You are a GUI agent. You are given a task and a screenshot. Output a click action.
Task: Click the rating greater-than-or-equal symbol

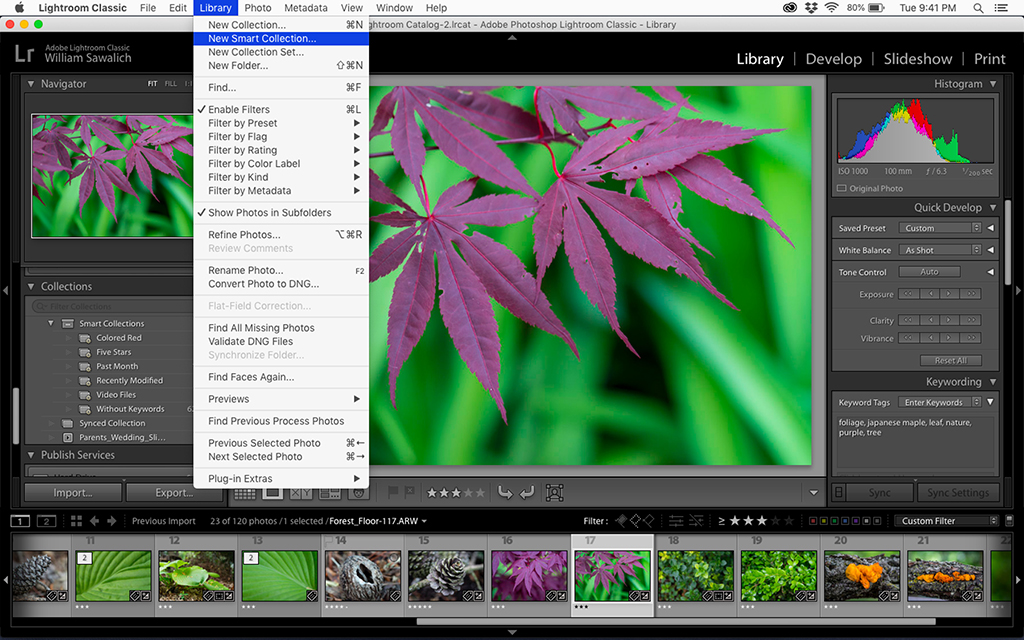tap(721, 521)
